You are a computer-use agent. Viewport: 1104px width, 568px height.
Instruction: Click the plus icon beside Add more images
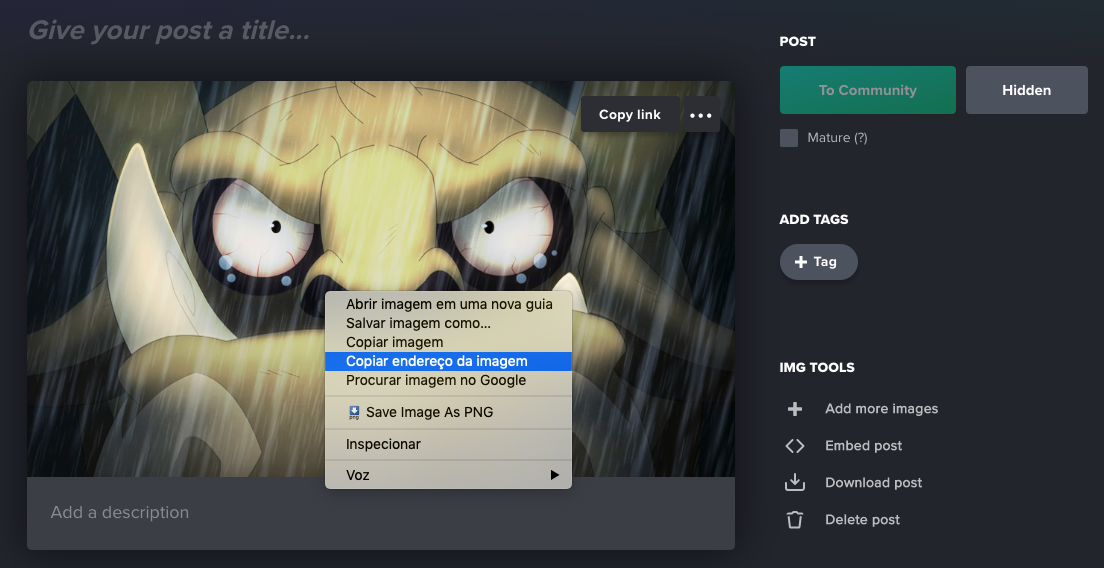pyautogui.click(x=795, y=409)
